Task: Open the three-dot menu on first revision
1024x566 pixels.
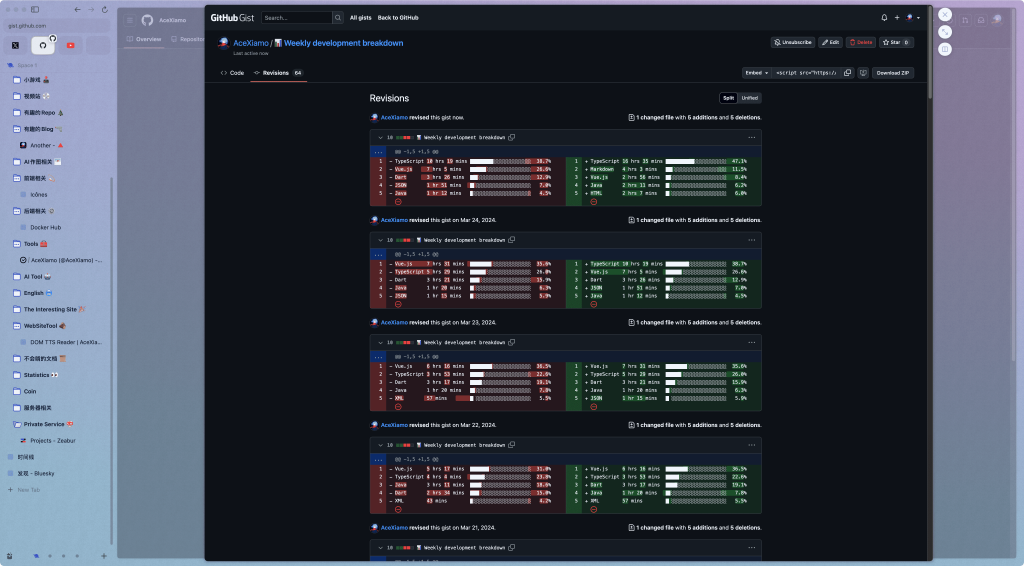Action: coord(751,137)
